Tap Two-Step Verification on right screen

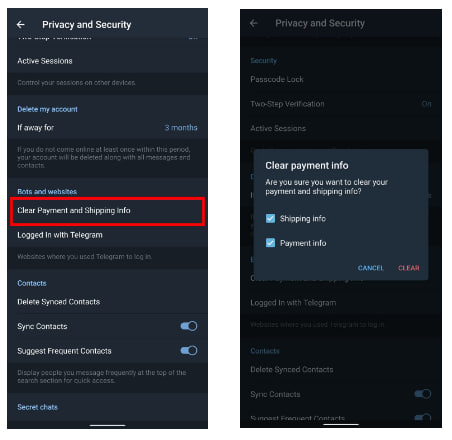(x=341, y=104)
